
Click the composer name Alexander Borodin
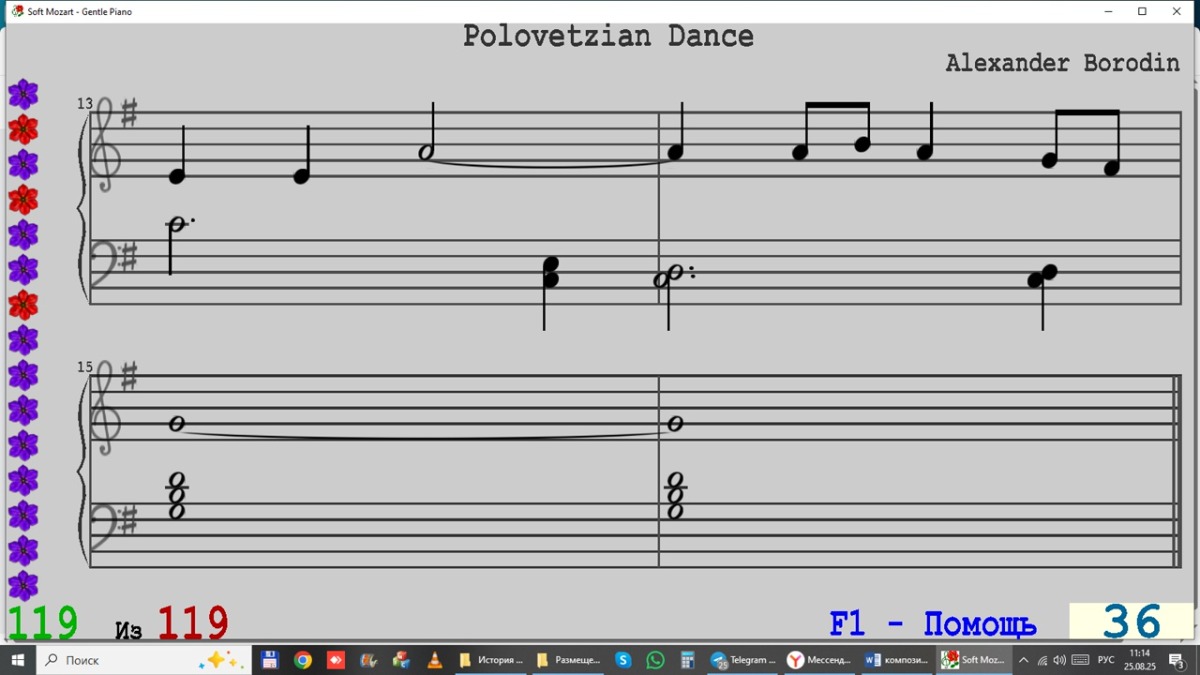pyautogui.click(x=1063, y=63)
